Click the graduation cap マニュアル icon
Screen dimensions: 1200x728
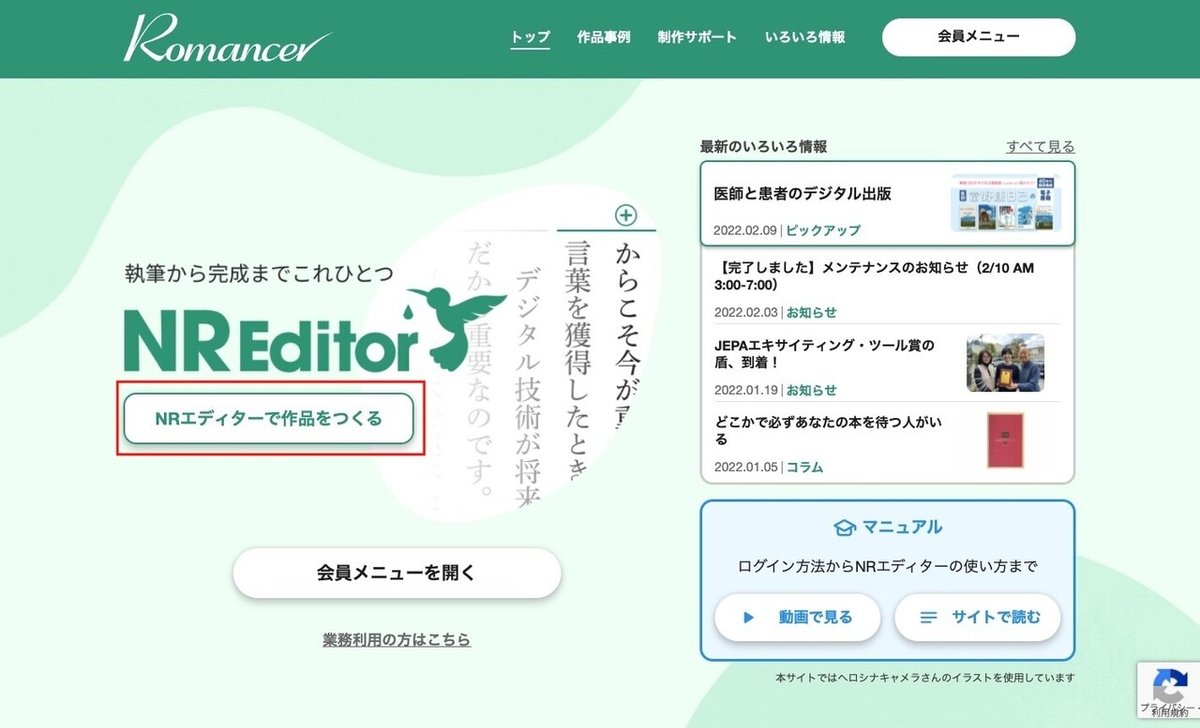click(x=846, y=527)
